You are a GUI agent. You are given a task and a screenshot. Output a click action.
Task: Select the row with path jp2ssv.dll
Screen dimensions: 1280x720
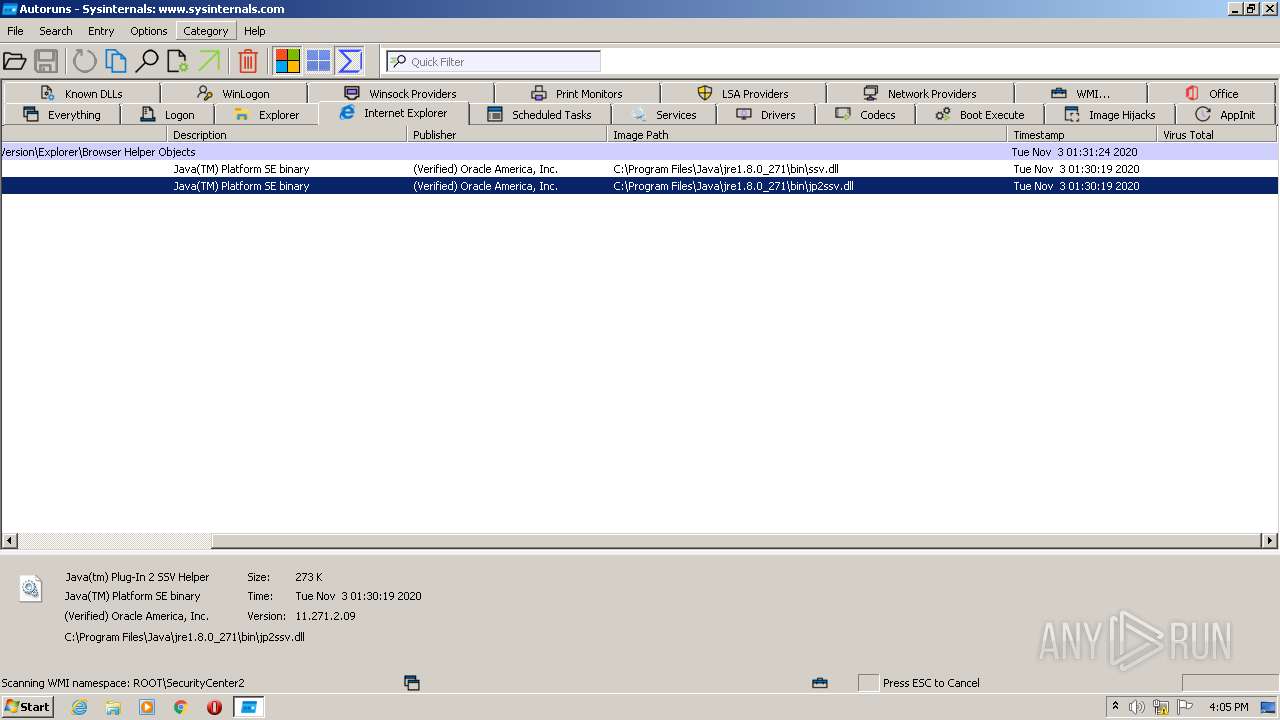click(639, 186)
